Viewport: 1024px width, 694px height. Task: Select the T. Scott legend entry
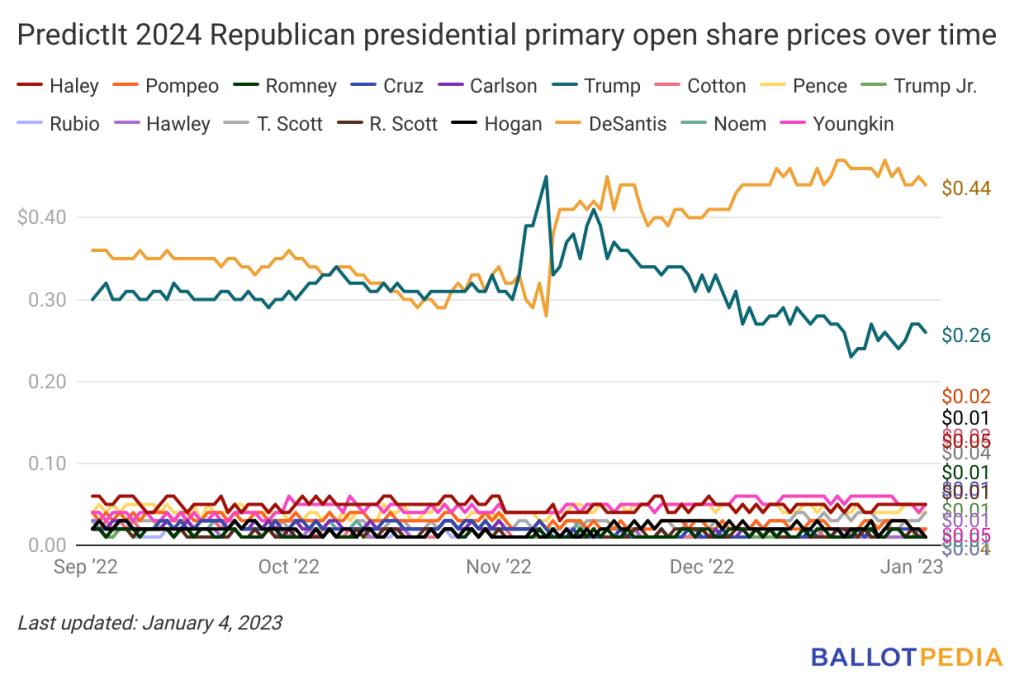point(273,123)
